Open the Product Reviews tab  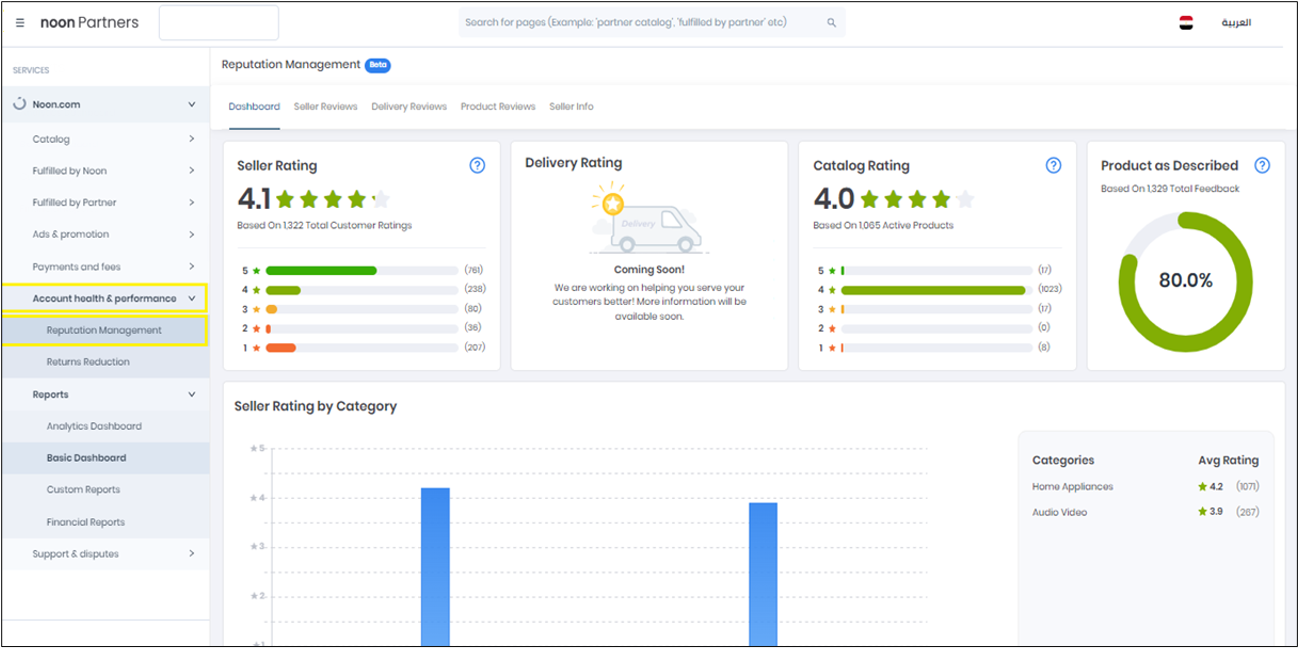pyautogui.click(x=498, y=106)
